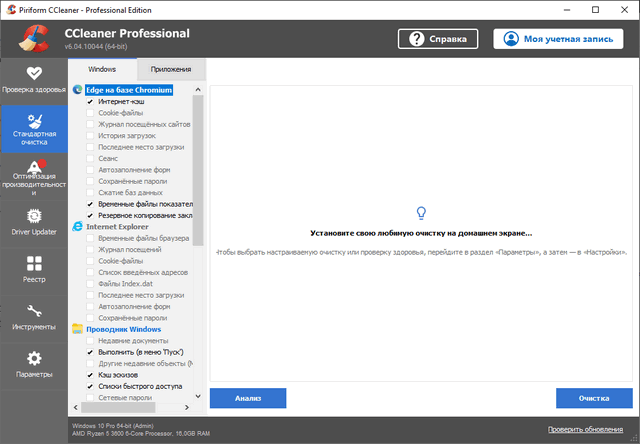Click the vertical scrollbar thumb of list
The width and height of the screenshot is (640, 444).
(198, 170)
